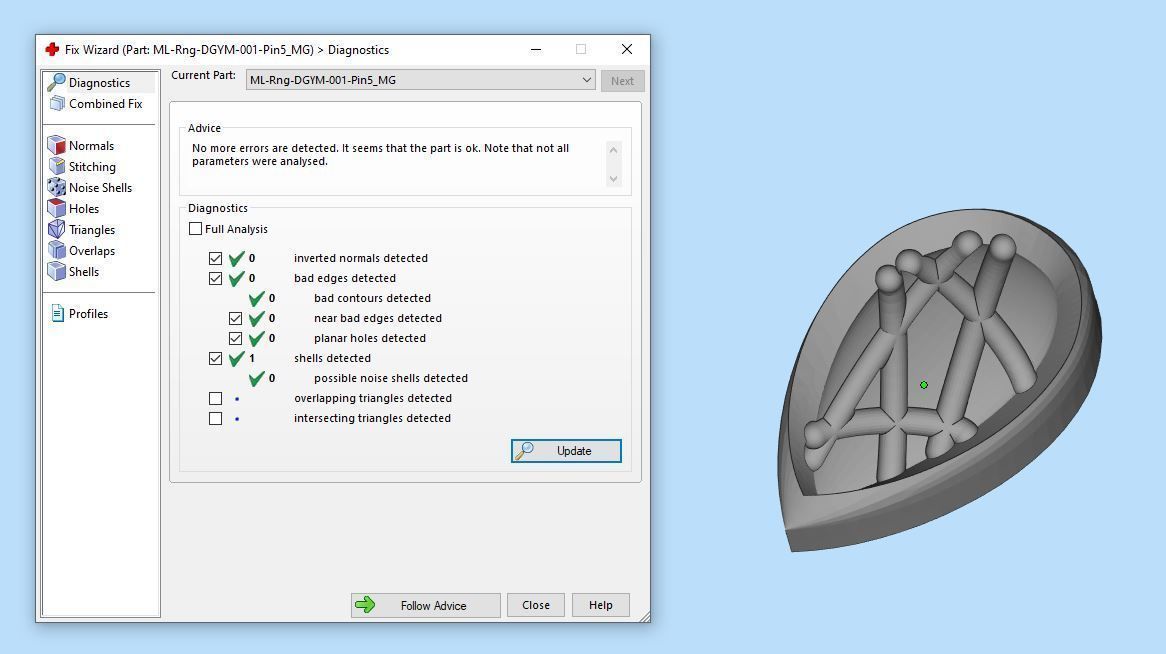Enable the Full Analysis checkbox
This screenshot has height=654, width=1166.
196,228
